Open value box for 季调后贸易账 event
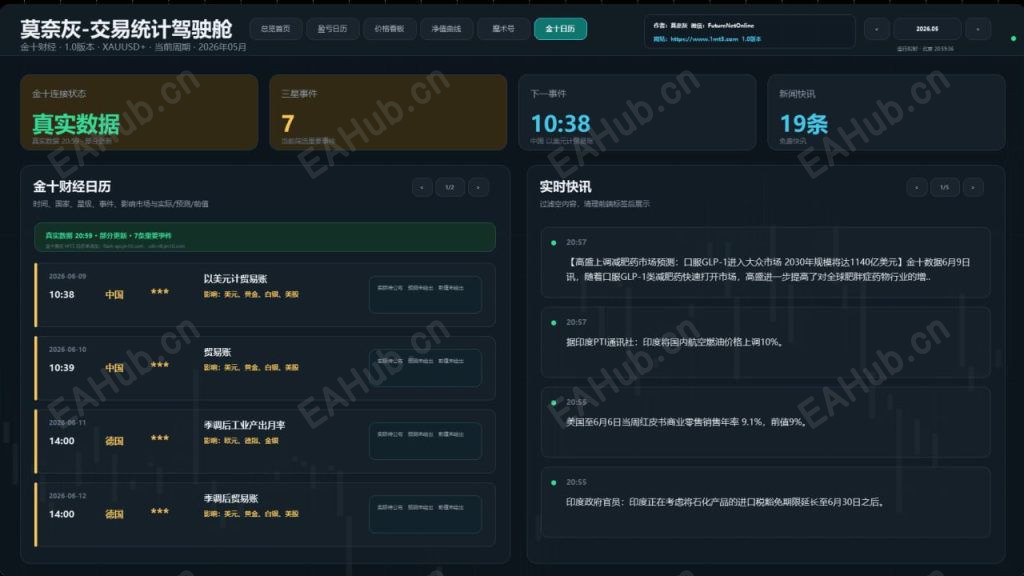 click(x=425, y=514)
